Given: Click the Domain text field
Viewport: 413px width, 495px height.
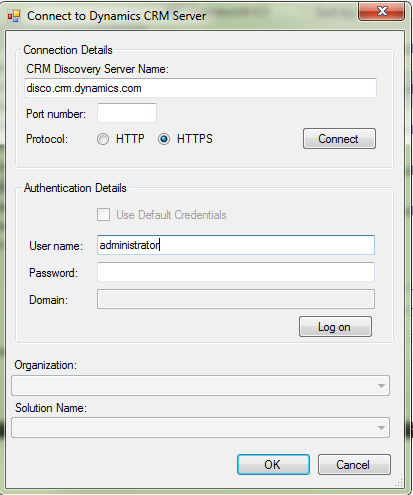Looking at the screenshot, I should click(x=236, y=299).
